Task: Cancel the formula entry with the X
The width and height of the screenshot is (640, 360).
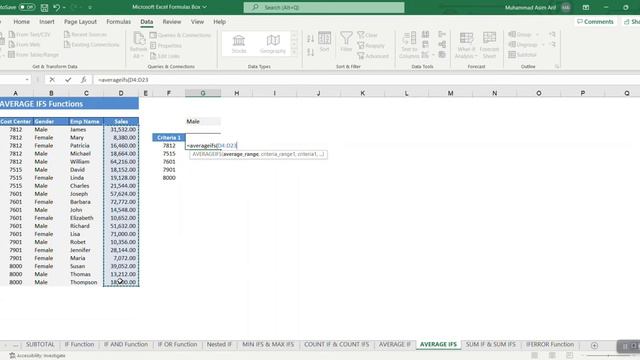Action: click(x=52, y=80)
